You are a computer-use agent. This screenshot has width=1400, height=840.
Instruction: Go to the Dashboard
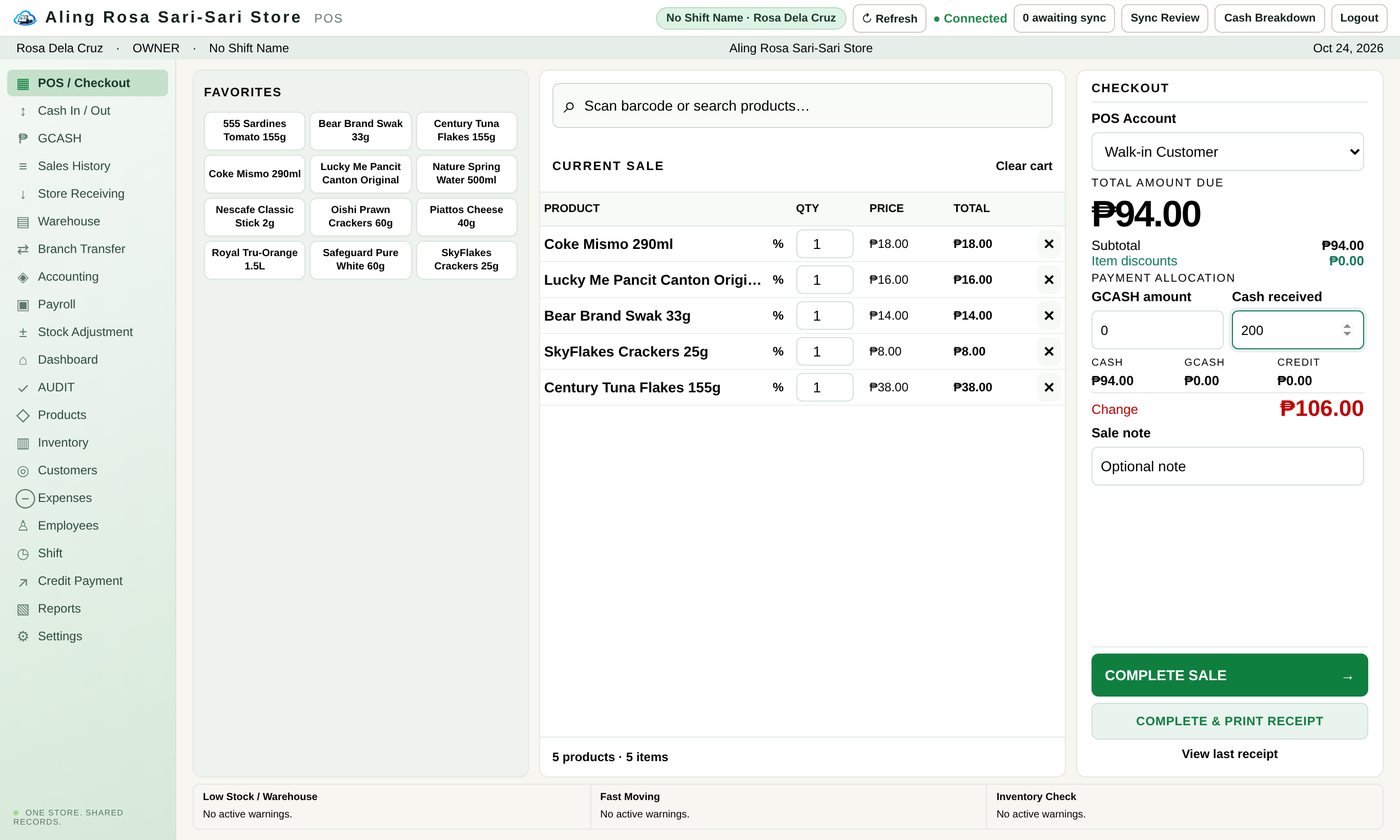(x=87, y=360)
